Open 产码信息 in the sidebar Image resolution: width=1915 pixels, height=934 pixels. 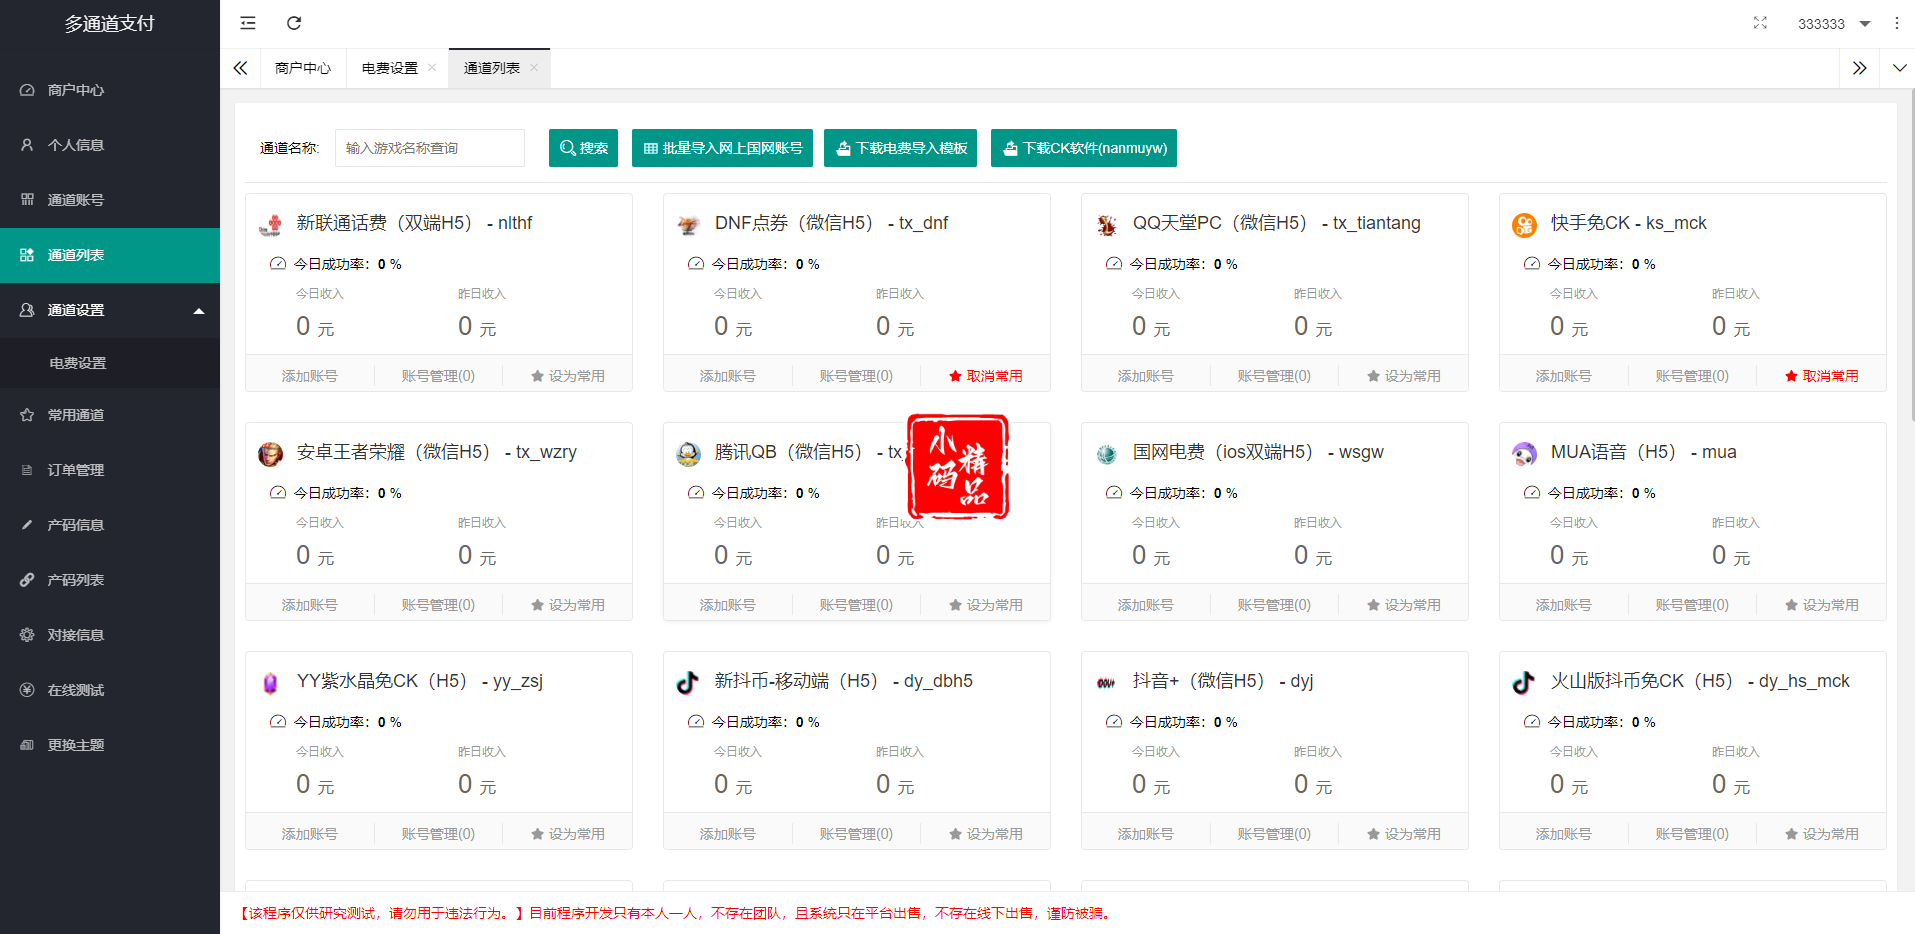[110, 525]
